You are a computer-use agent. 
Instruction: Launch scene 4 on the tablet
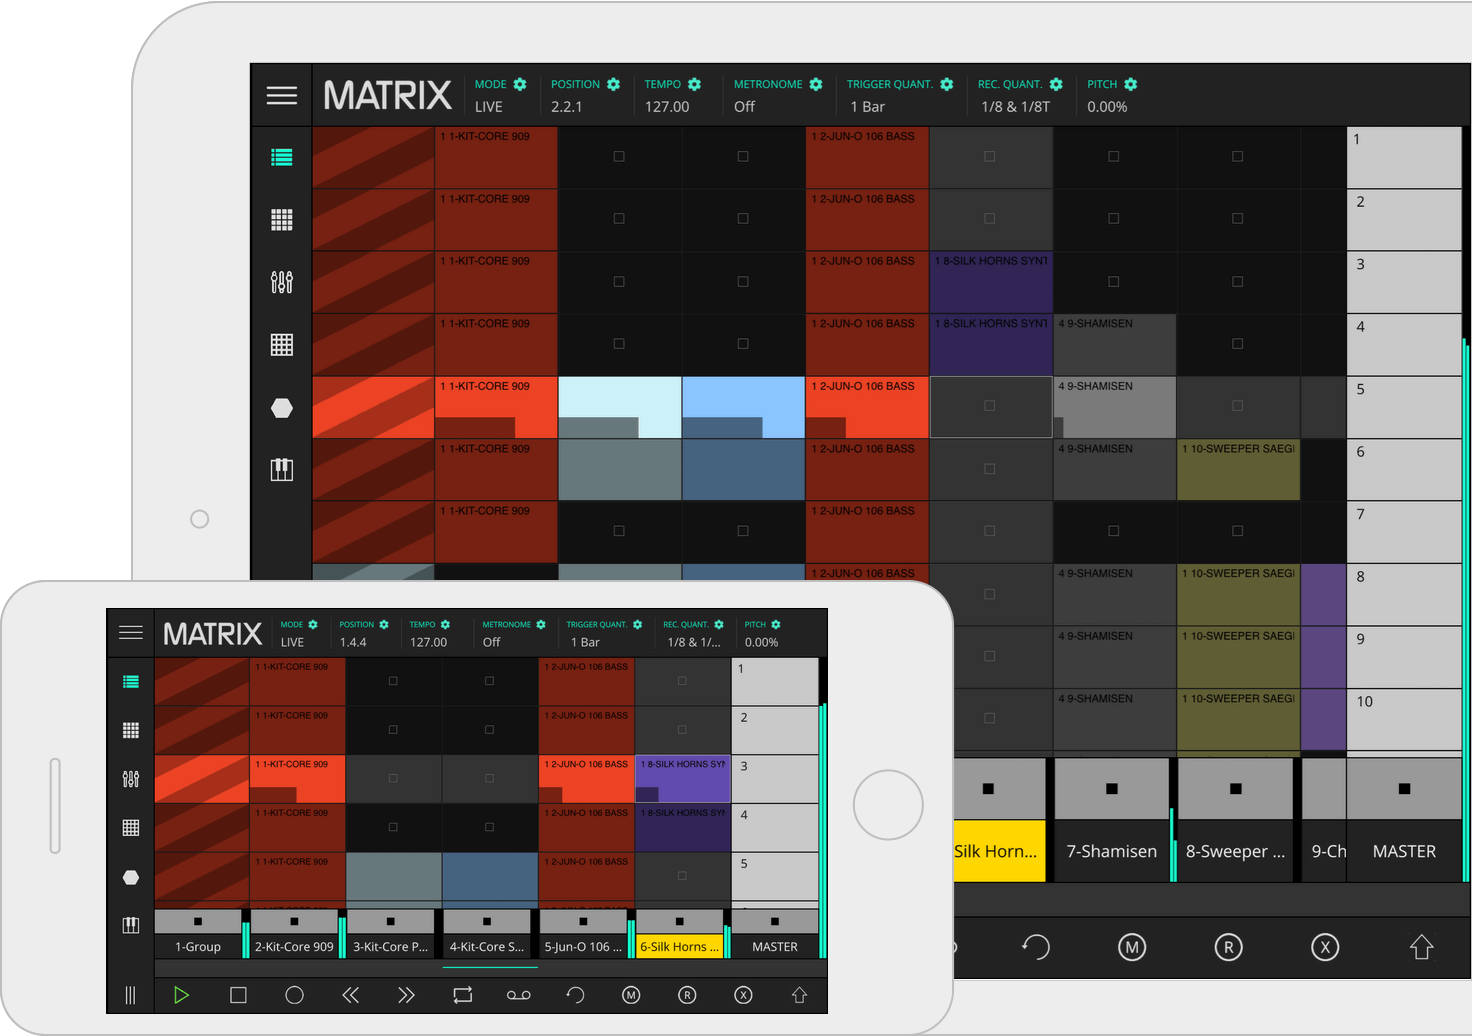coord(1404,344)
